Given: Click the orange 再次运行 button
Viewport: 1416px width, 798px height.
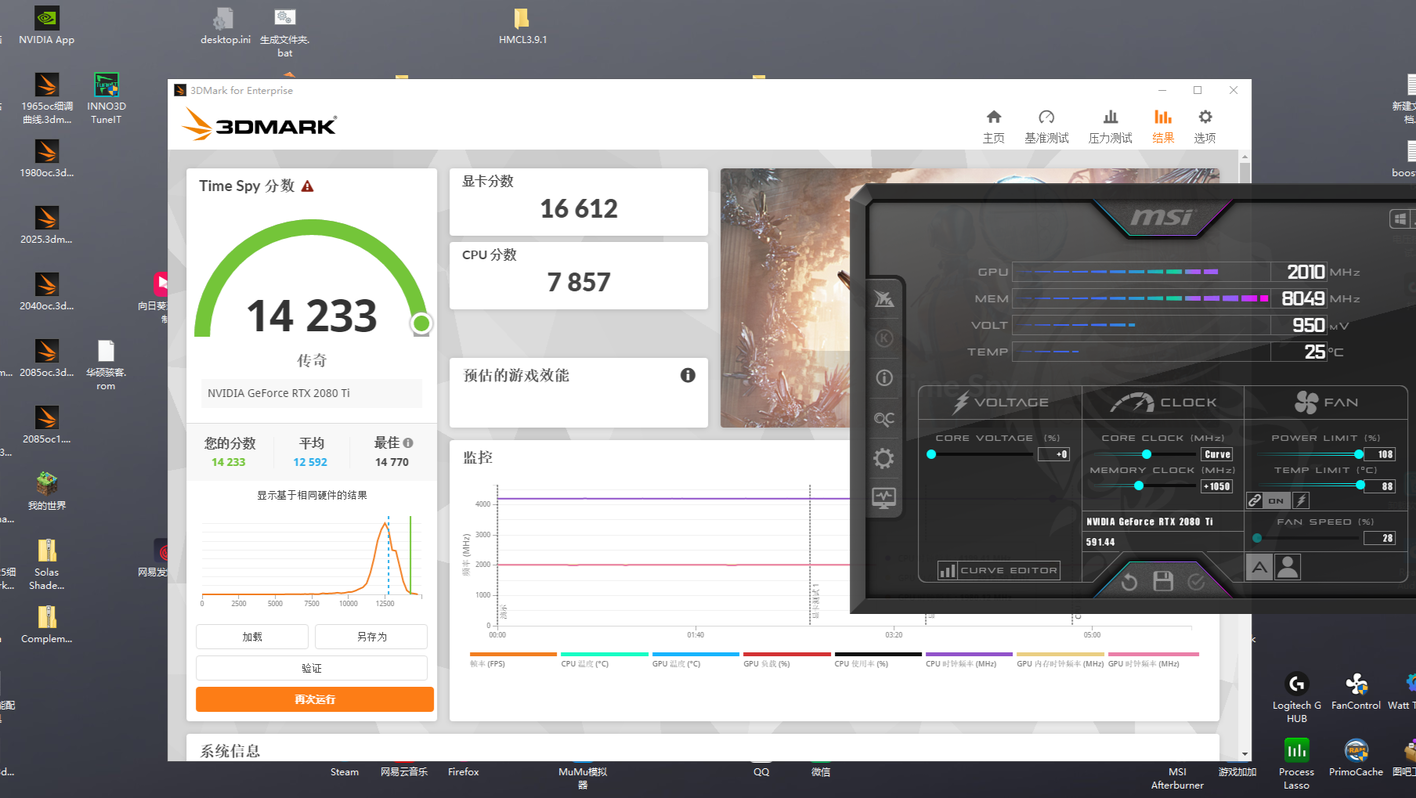Looking at the screenshot, I should [315, 699].
